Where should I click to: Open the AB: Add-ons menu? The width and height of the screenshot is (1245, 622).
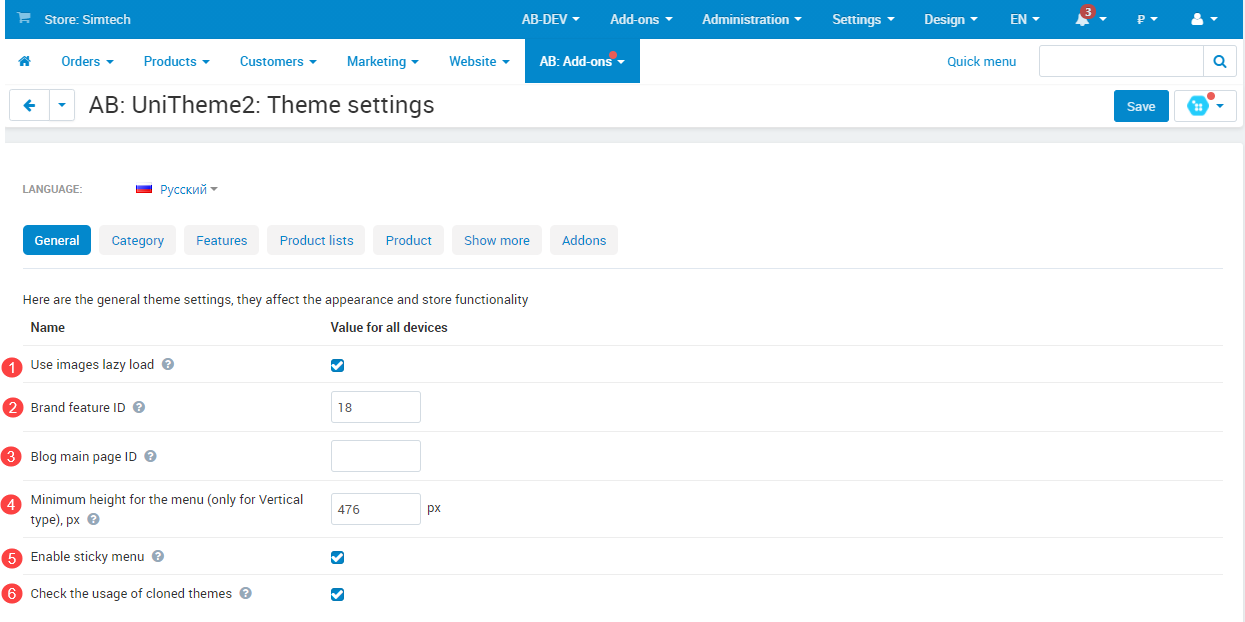point(582,61)
